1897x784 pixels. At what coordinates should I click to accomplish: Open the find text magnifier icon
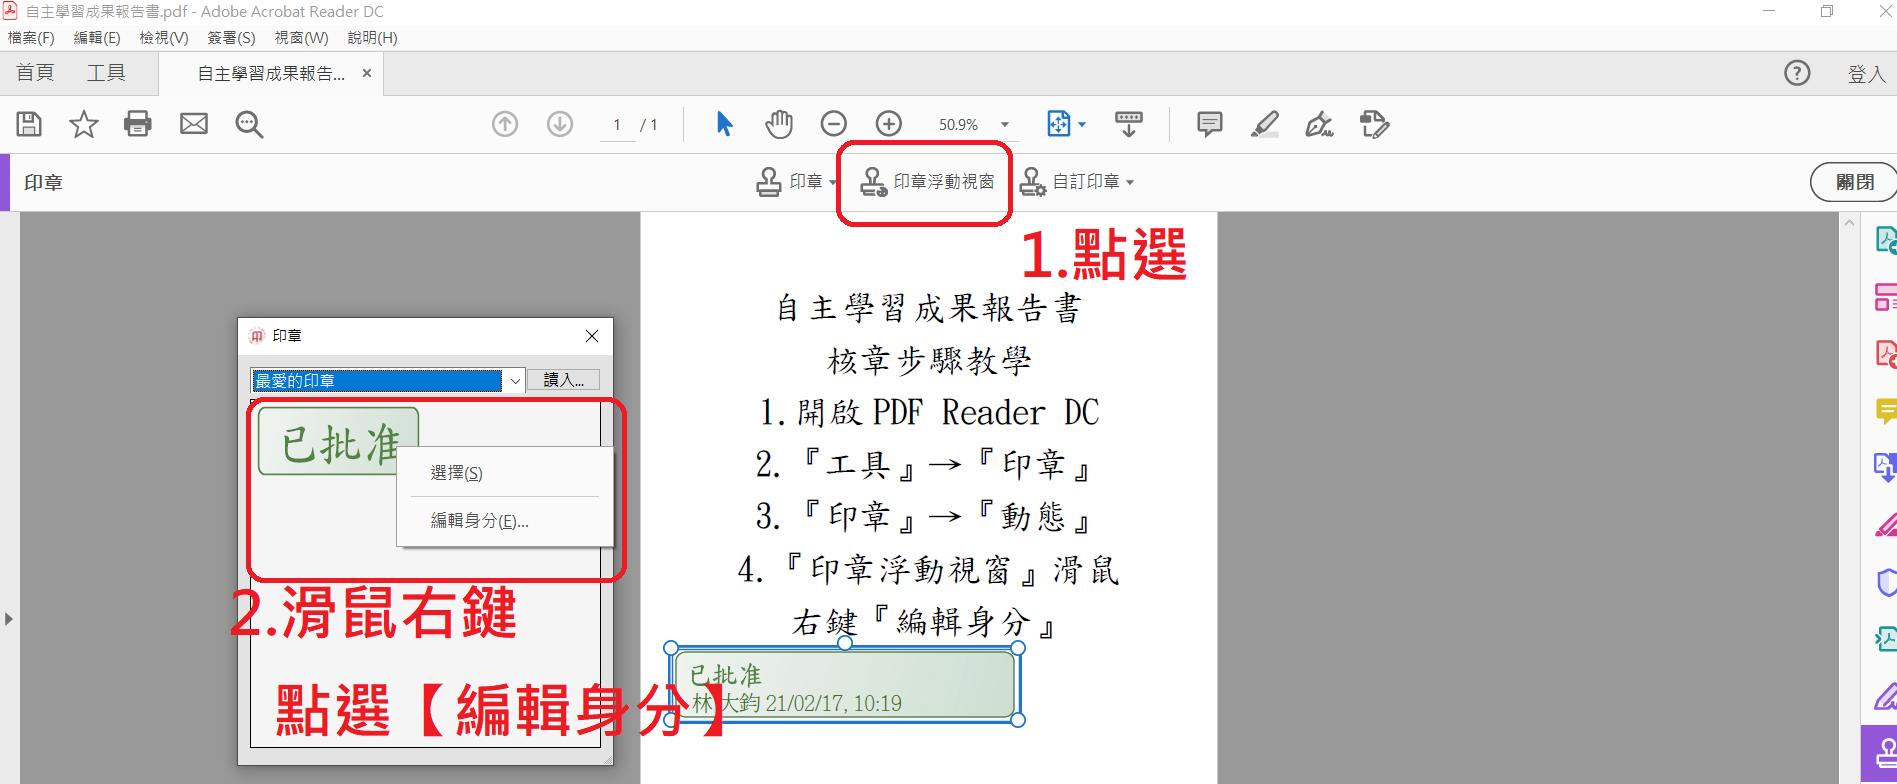(249, 124)
